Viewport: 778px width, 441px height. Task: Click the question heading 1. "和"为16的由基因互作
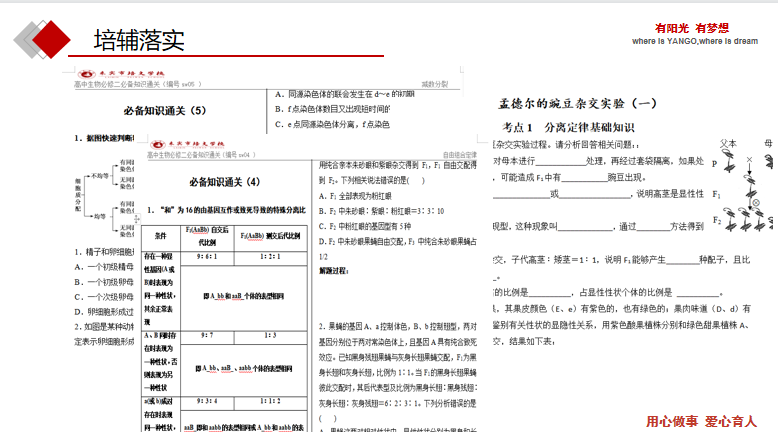(227, 210)
